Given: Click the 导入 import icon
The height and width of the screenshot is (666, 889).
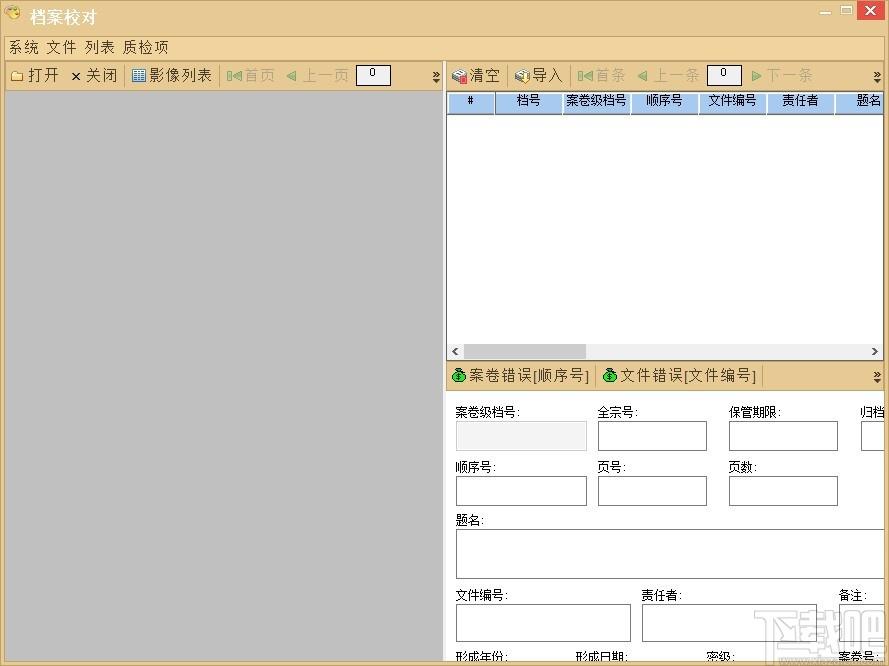Looking at the screenshot, I should [x=522, y=76].
